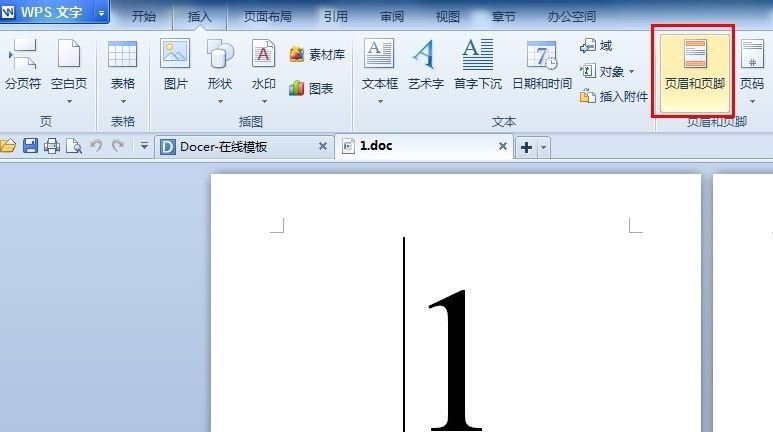Expand the 水印 dropdown arrow
The width and height of the screenshot is (773, 432).
[x=264, y=102]
